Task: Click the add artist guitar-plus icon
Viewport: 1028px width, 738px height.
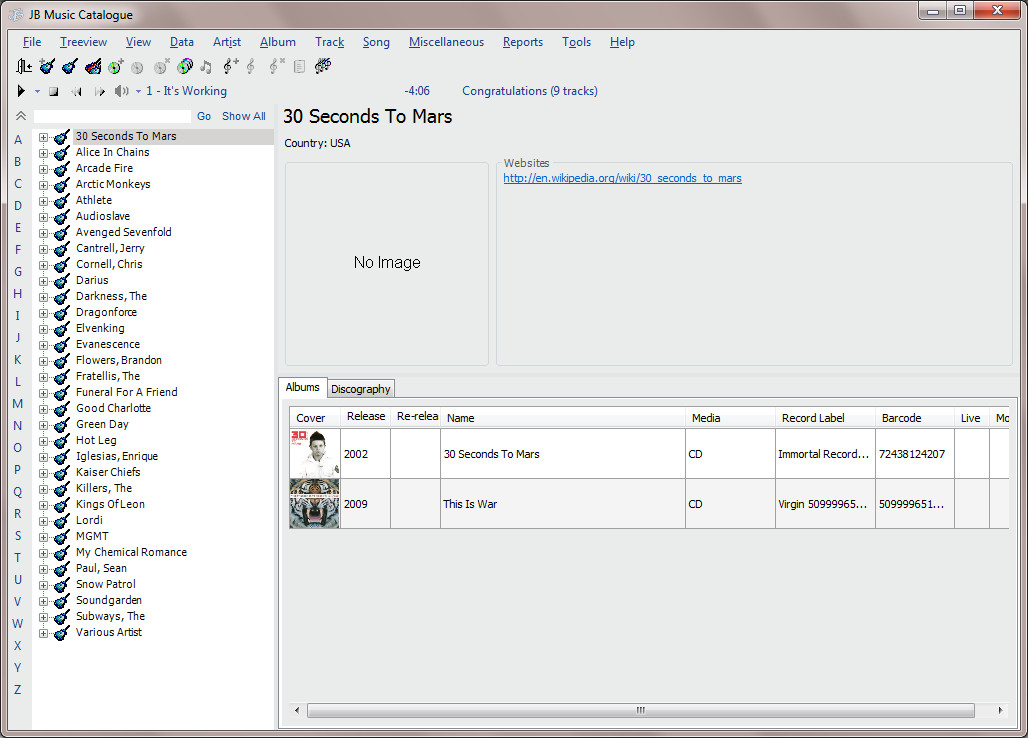Action: tap(47, 66)
